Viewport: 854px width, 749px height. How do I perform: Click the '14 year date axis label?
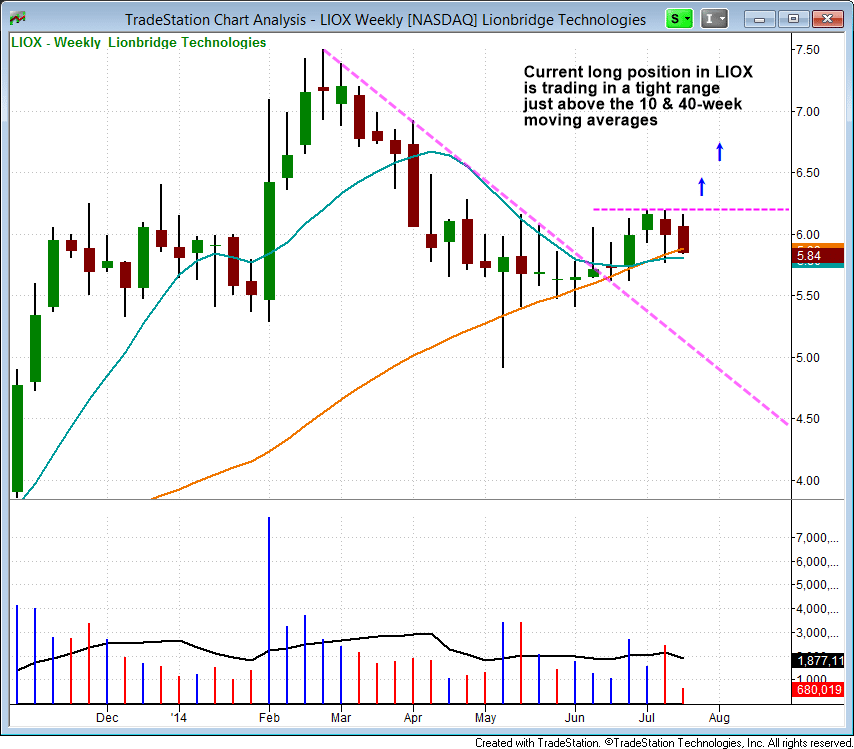coord(179,718)
